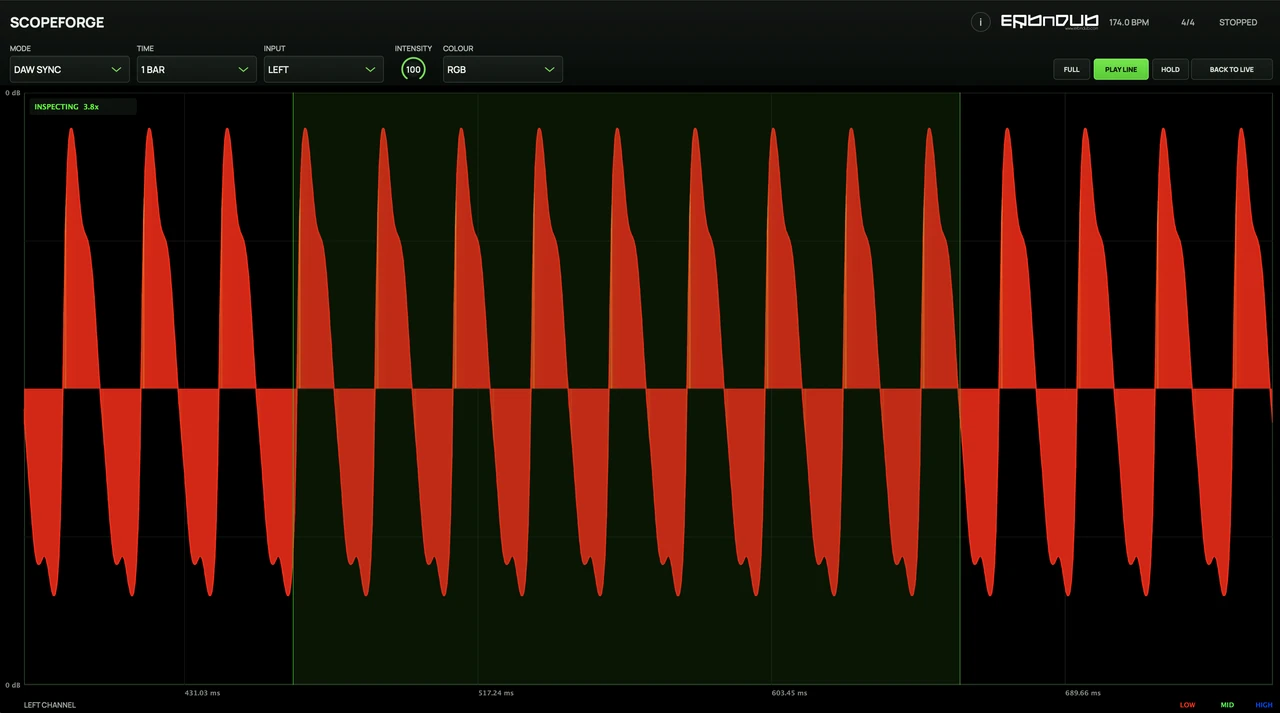The height and width of the screenshot is (713, 1280).
Task: Click the 4/4 time signature readout
Action: click(x=1188, y=22)
